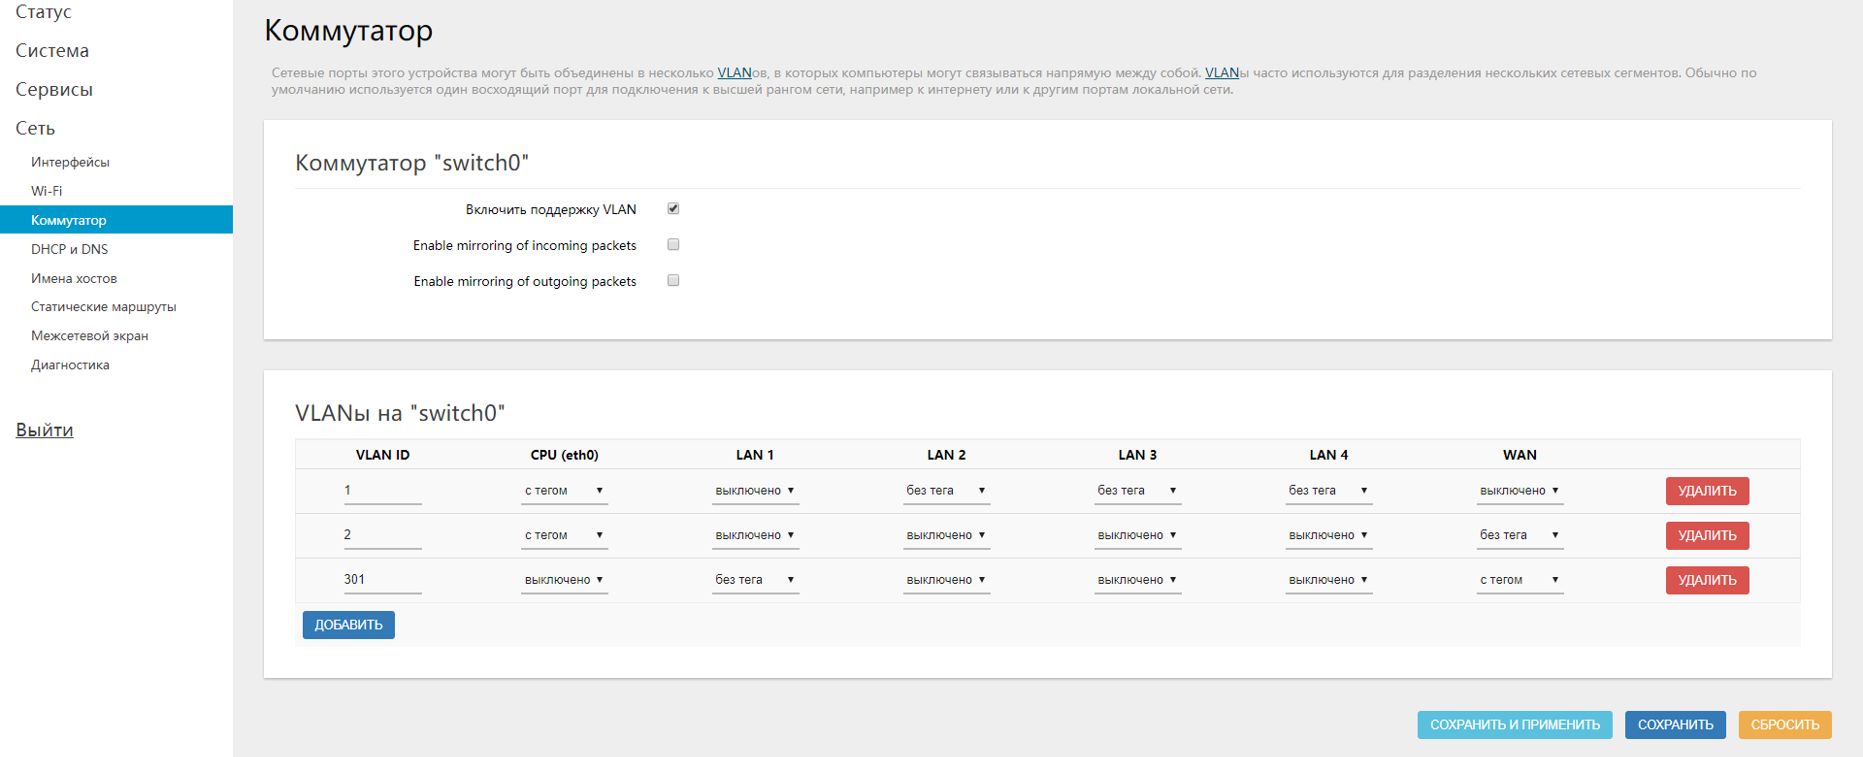Click the LAN 3 column header

[1137, 455]
